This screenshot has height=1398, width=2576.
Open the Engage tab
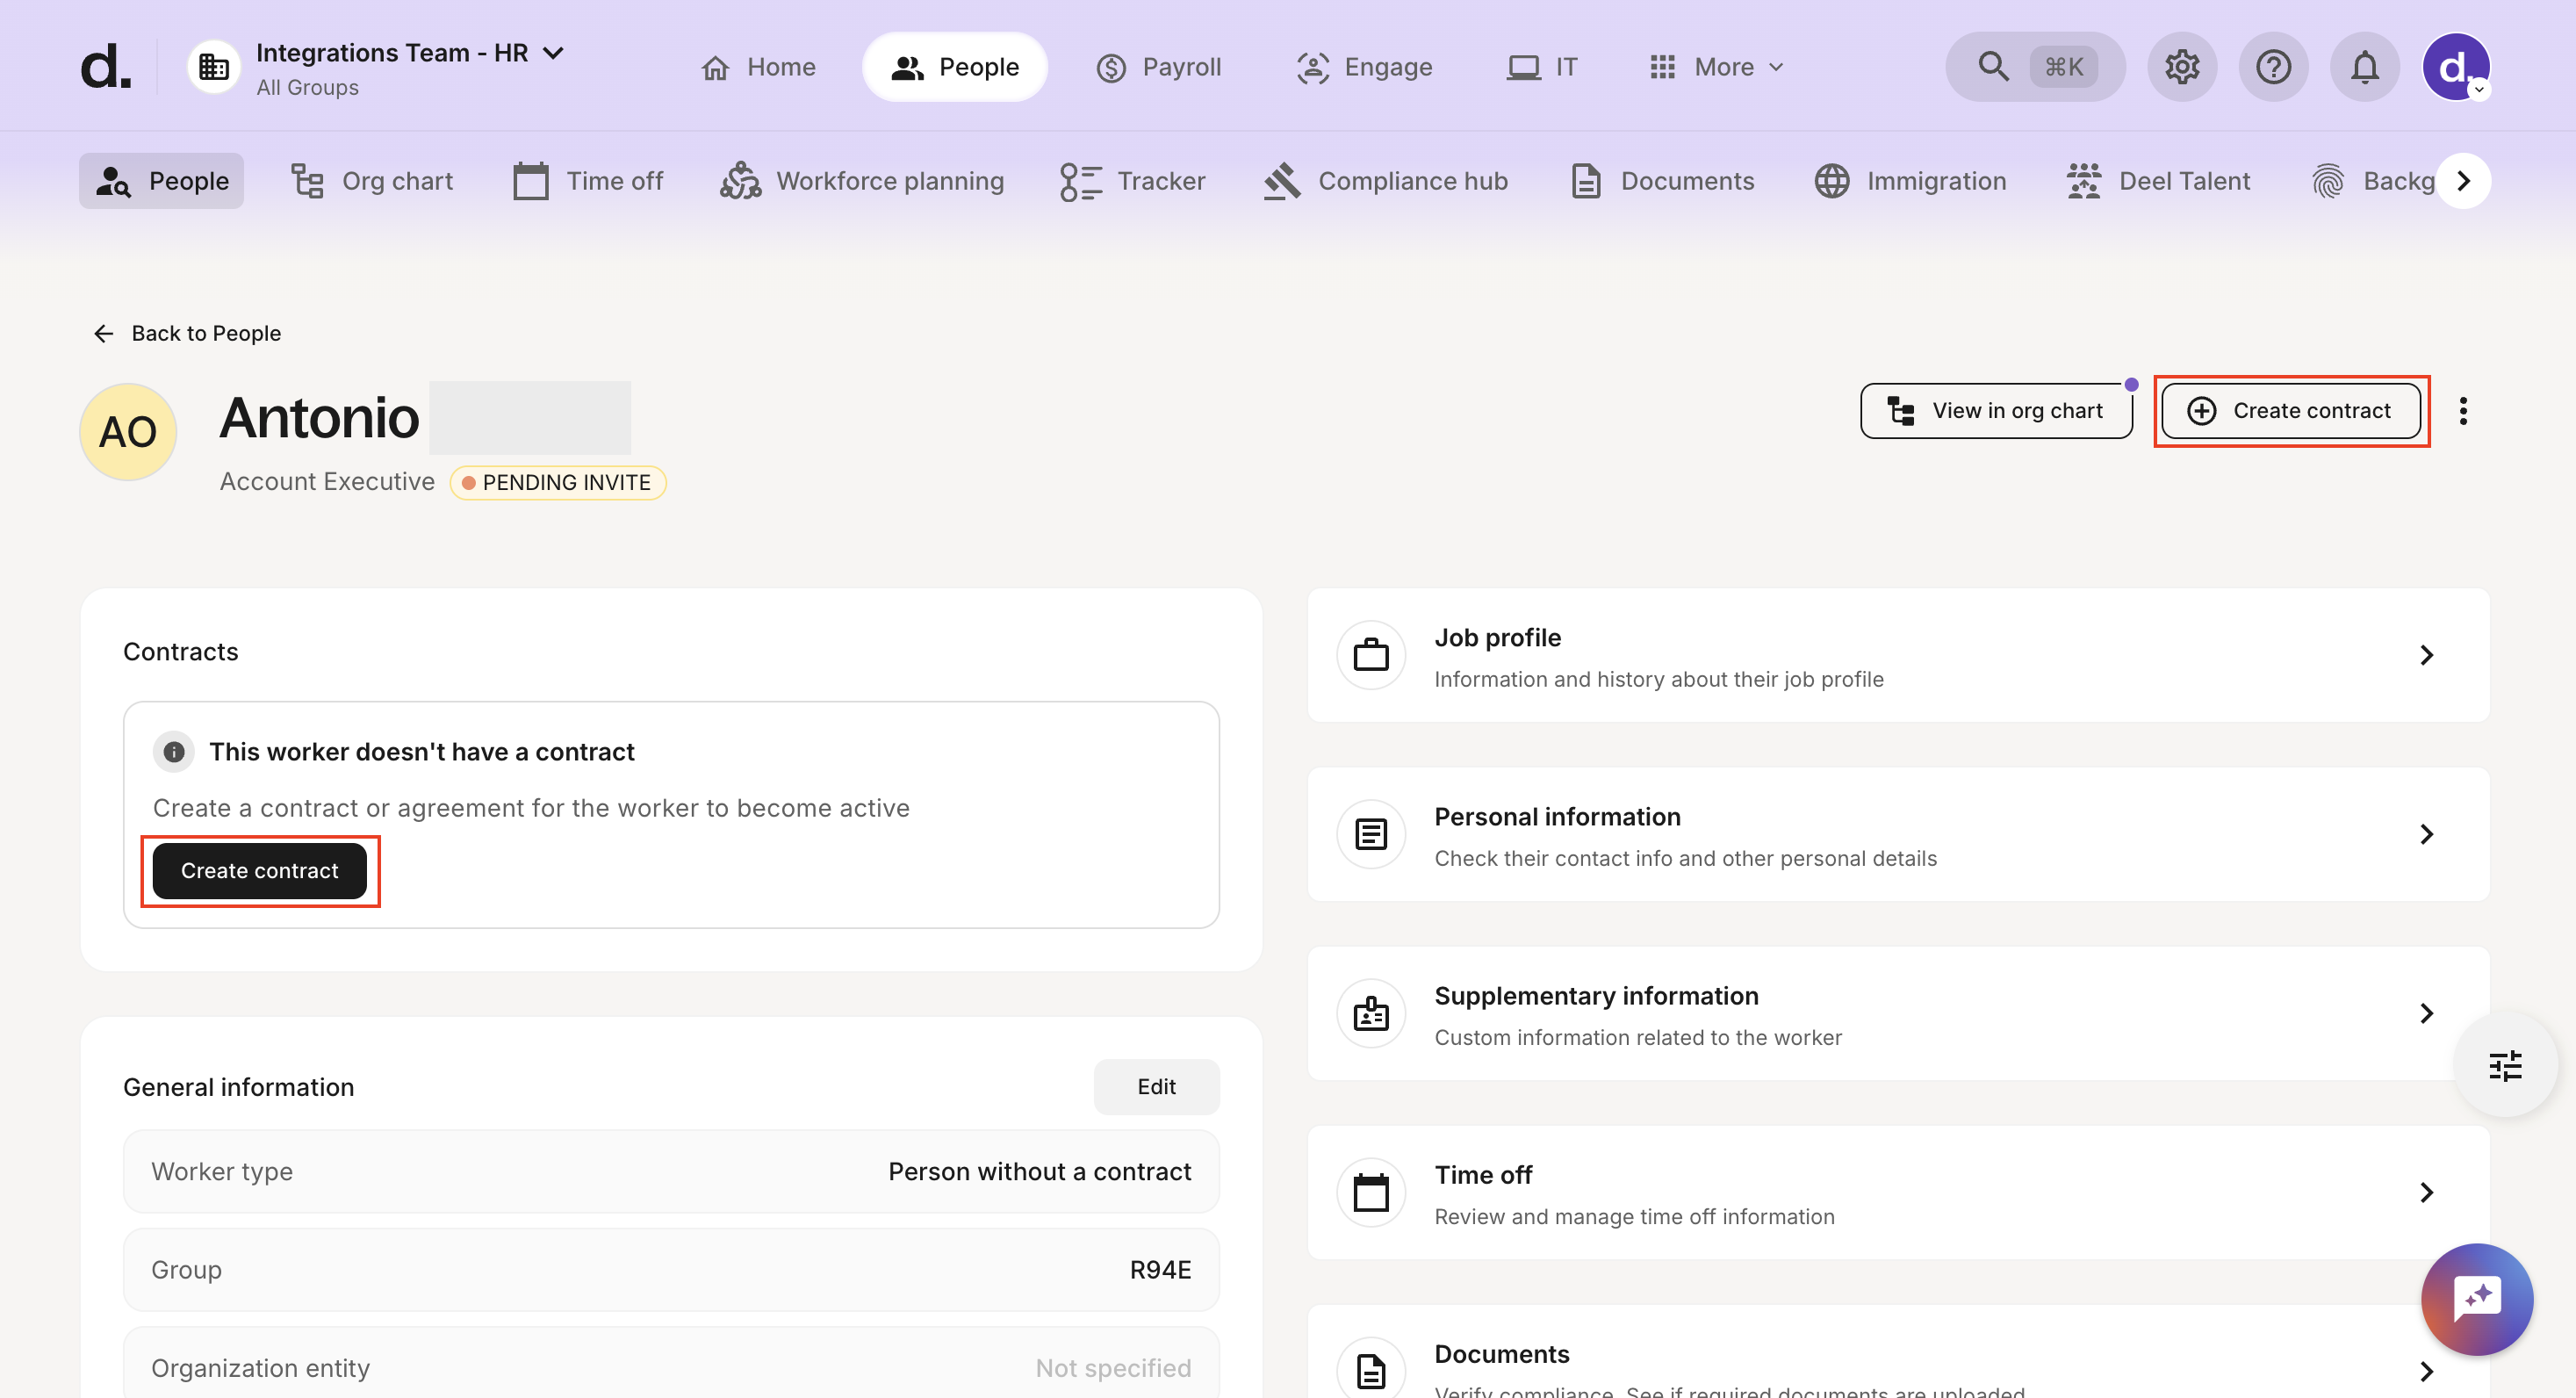[1364, 67]
